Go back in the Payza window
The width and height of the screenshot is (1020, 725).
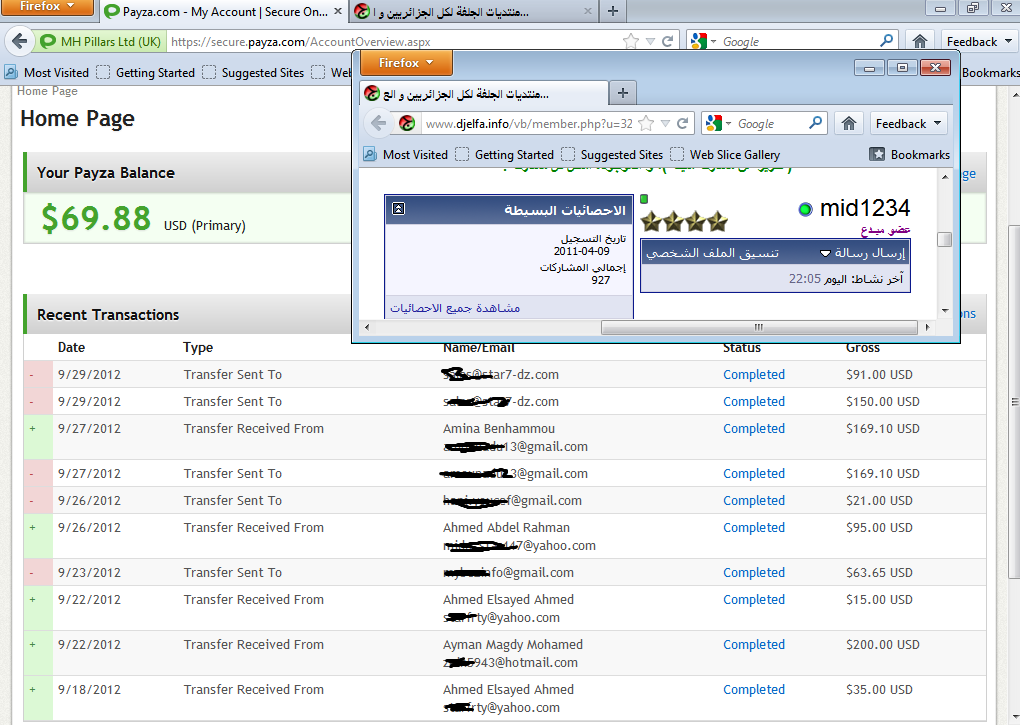pos(20,42)
